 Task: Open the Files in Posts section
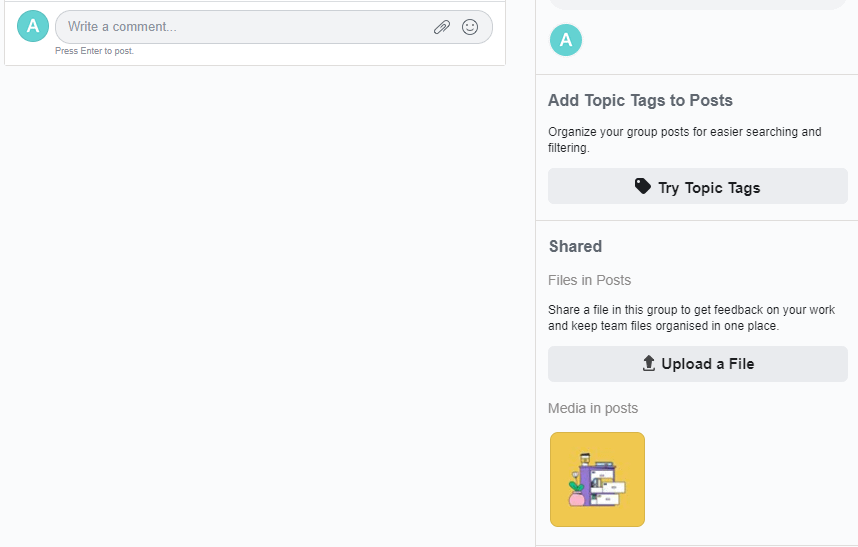coord(589,280)
